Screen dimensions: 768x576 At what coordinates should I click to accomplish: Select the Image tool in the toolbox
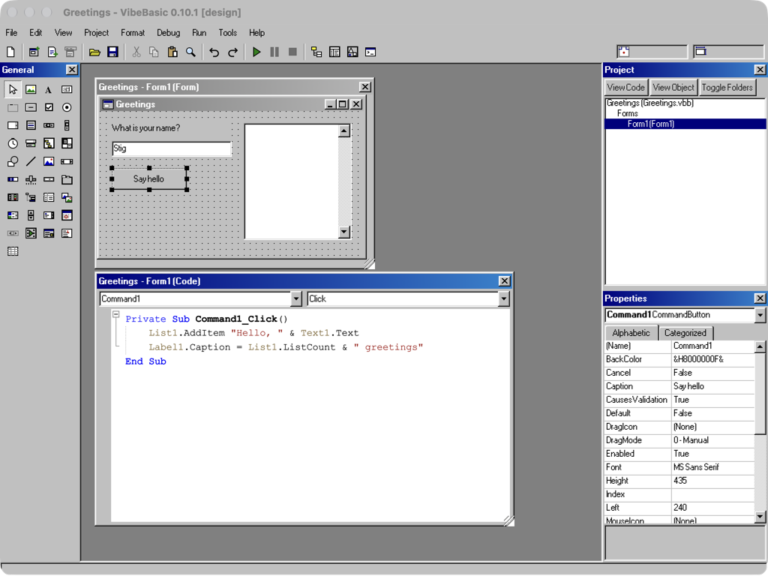[x=48, y=162]
